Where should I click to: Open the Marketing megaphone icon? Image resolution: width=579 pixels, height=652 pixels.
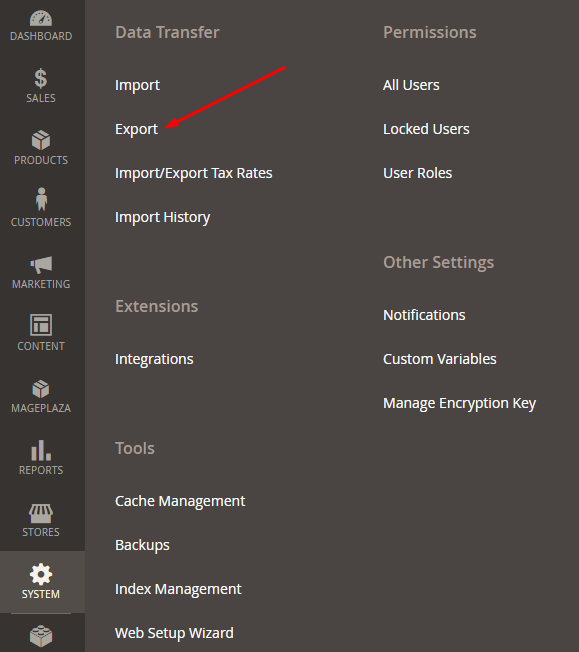click(41, 265)
